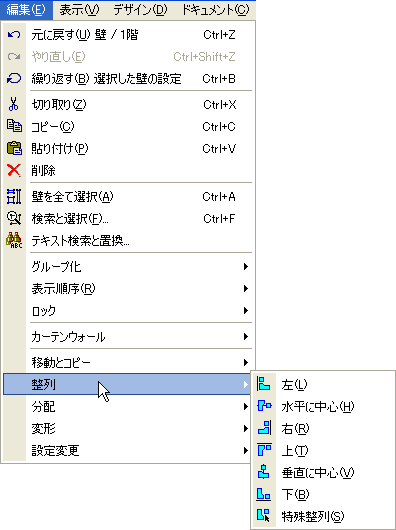Click the clipboard paste icon for 貼り付け
The height and width of the screenshot is (530, 396).
point(14,148)
